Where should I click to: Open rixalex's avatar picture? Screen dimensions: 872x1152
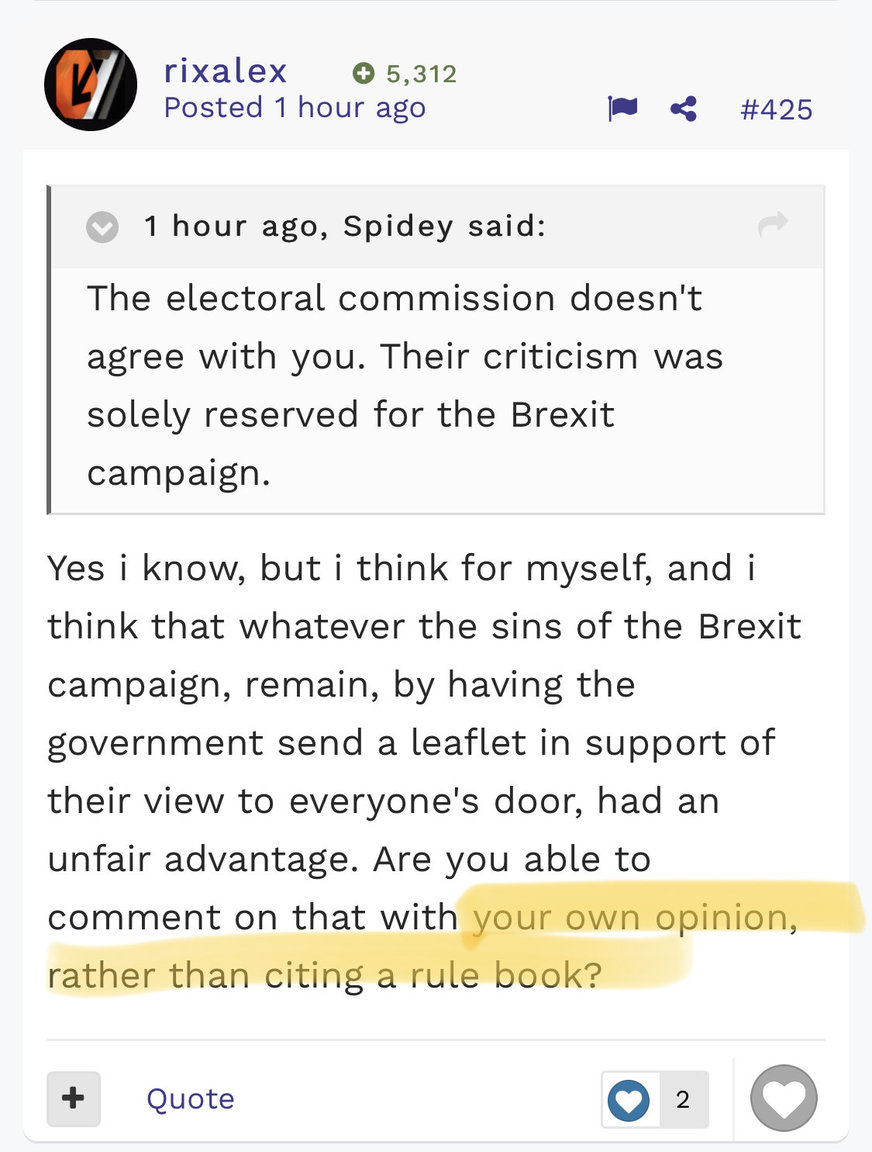click(90, 85)
